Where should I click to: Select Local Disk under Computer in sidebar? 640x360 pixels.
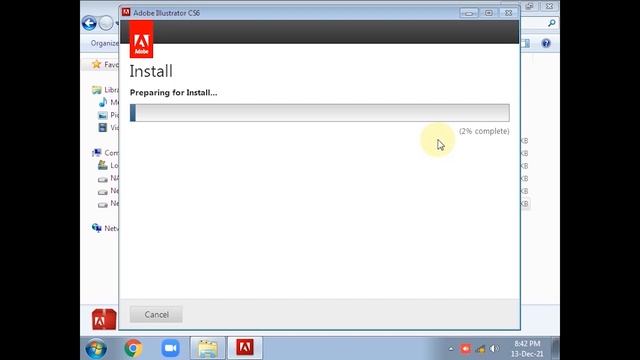108,165
